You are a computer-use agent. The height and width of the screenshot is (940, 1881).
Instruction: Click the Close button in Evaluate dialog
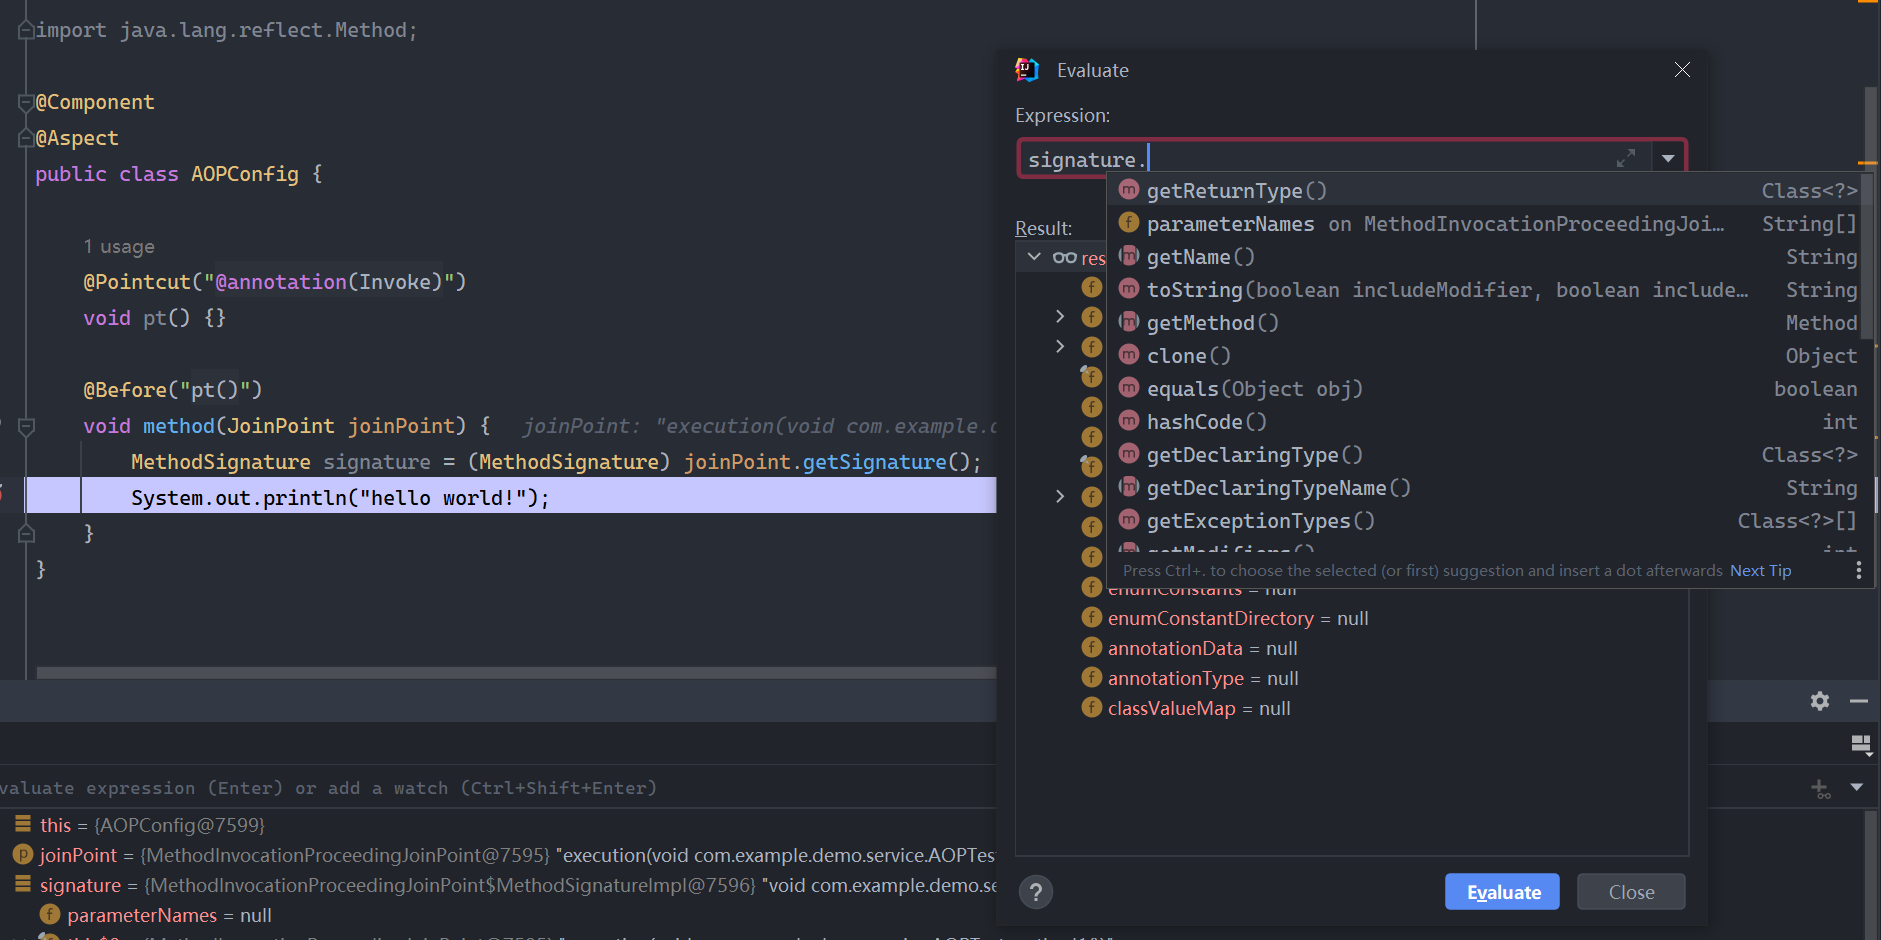(1631, 892)
